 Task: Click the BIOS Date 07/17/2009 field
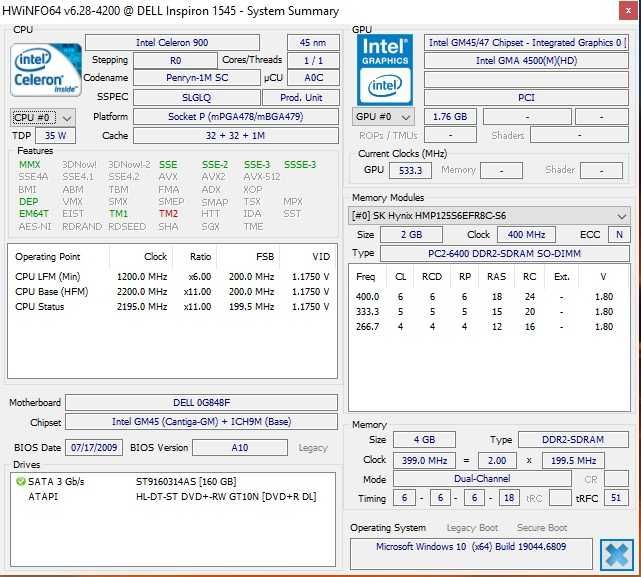(94, 448)
